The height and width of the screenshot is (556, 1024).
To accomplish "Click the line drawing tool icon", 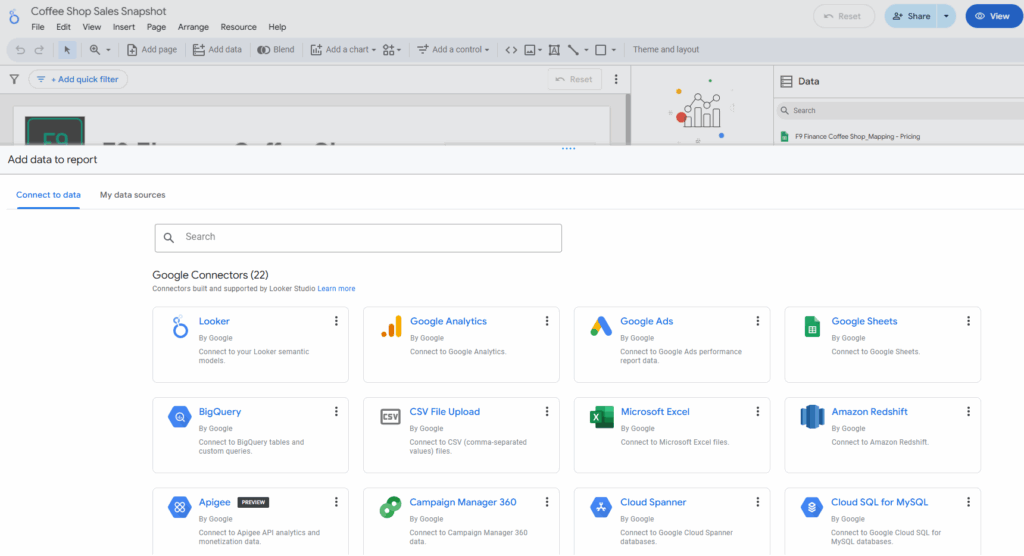I will pyautogui.click(x=573, y=50).
